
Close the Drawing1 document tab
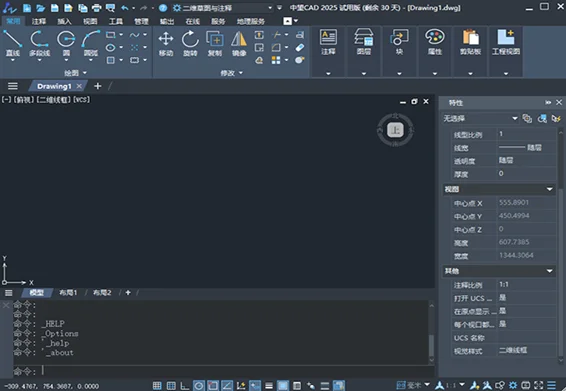click(x=79, y=86)
